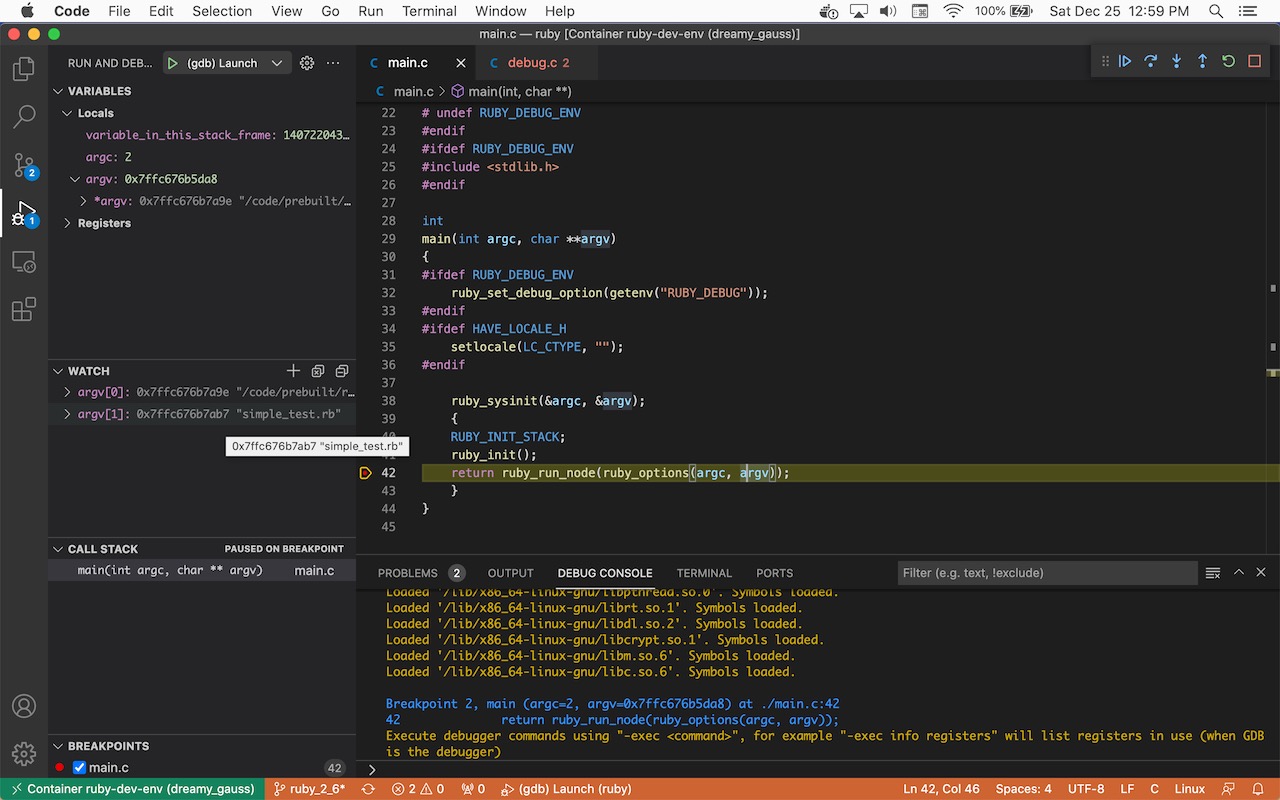Click the ruby_2_6 branch in status bar

(x=309, y=788)
